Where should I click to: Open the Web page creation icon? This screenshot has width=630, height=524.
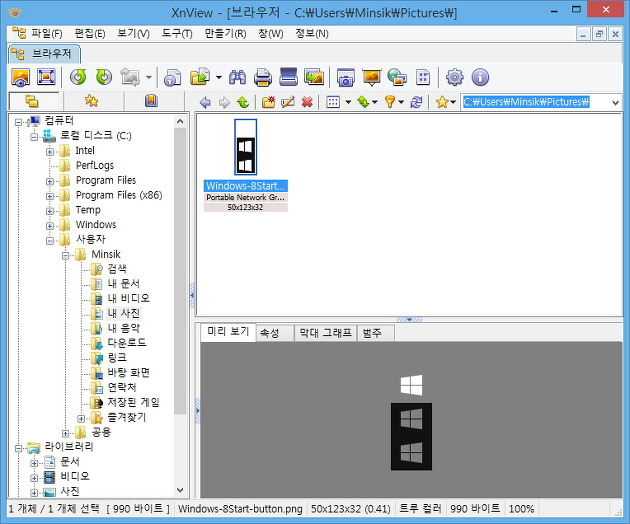[x=397, y=77]
